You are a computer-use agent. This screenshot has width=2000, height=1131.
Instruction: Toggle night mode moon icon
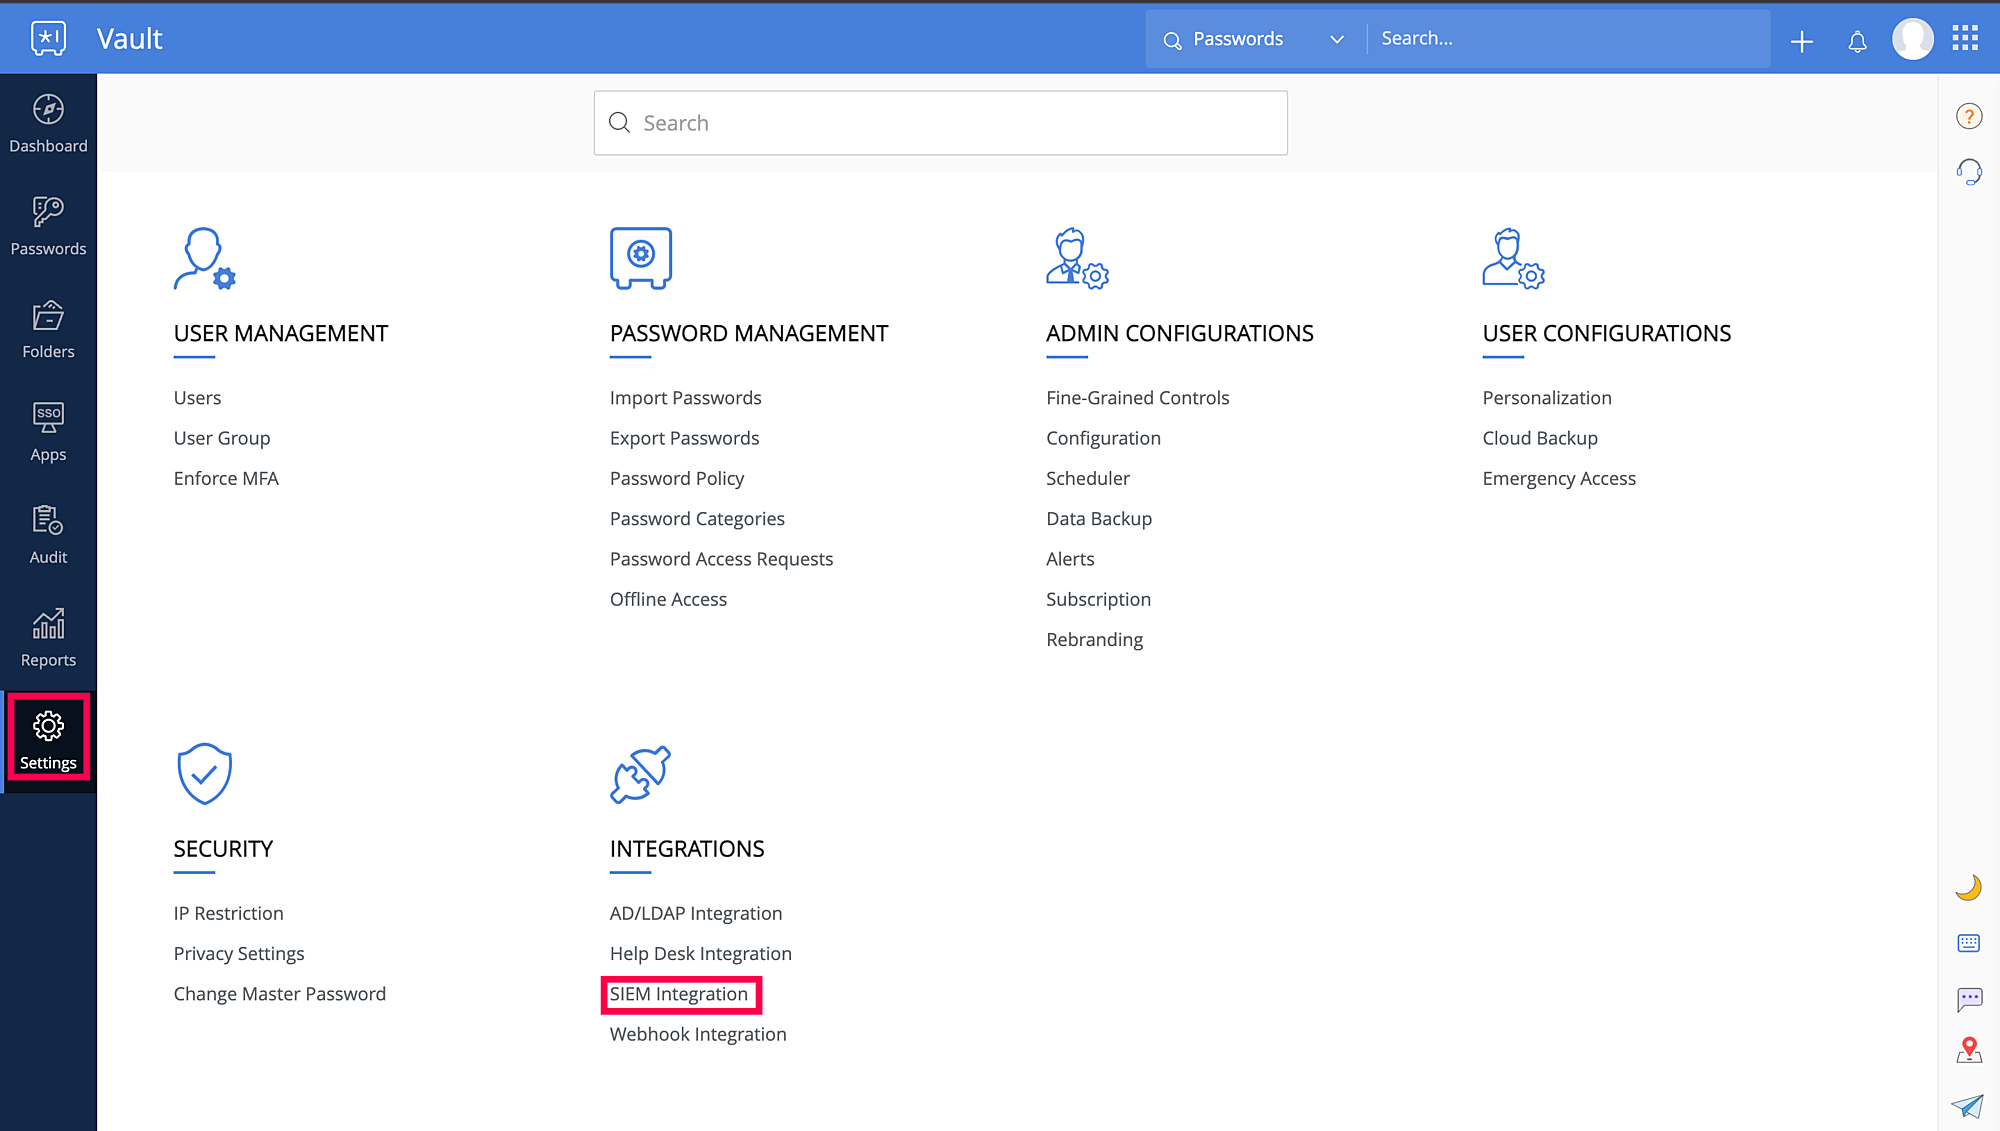click(x=1968, y=888)
